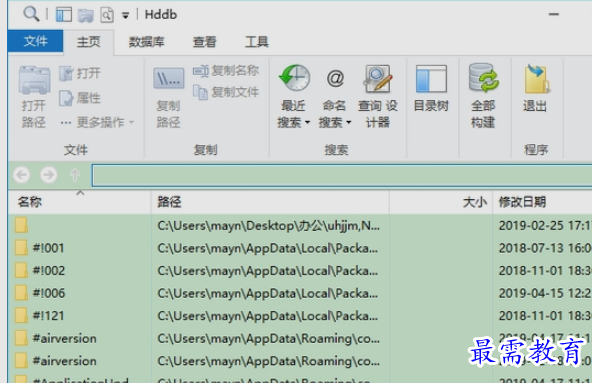
Task: Open the 文件 menu tab
Action: (x=35, y=41)
